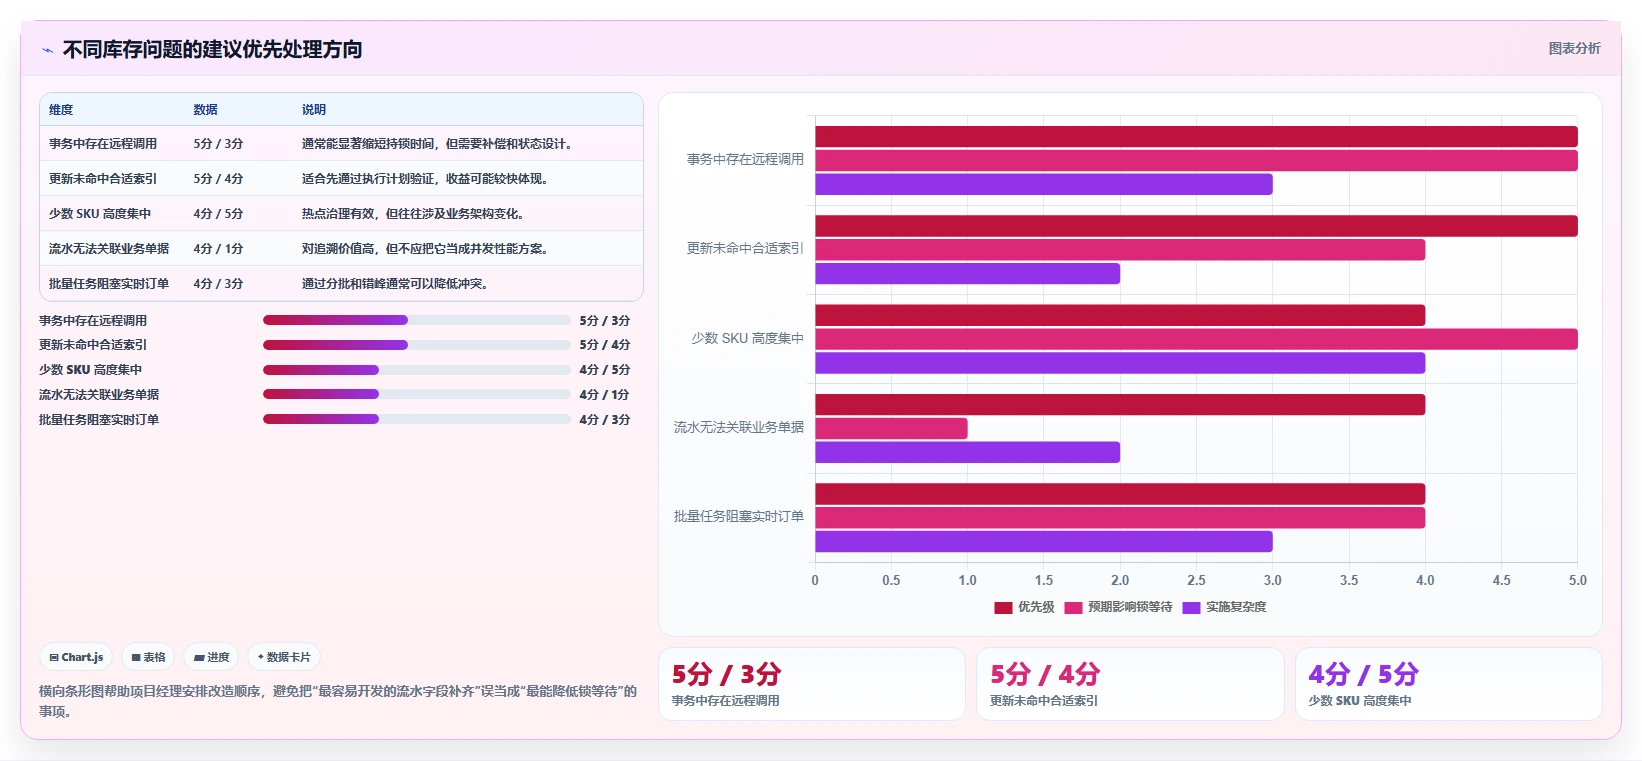Click short 预期影响锁等待 bar of 流水无法关联业务单据
The height and width of the screenshot is (761, 1642).
click(x=891, y=428)
